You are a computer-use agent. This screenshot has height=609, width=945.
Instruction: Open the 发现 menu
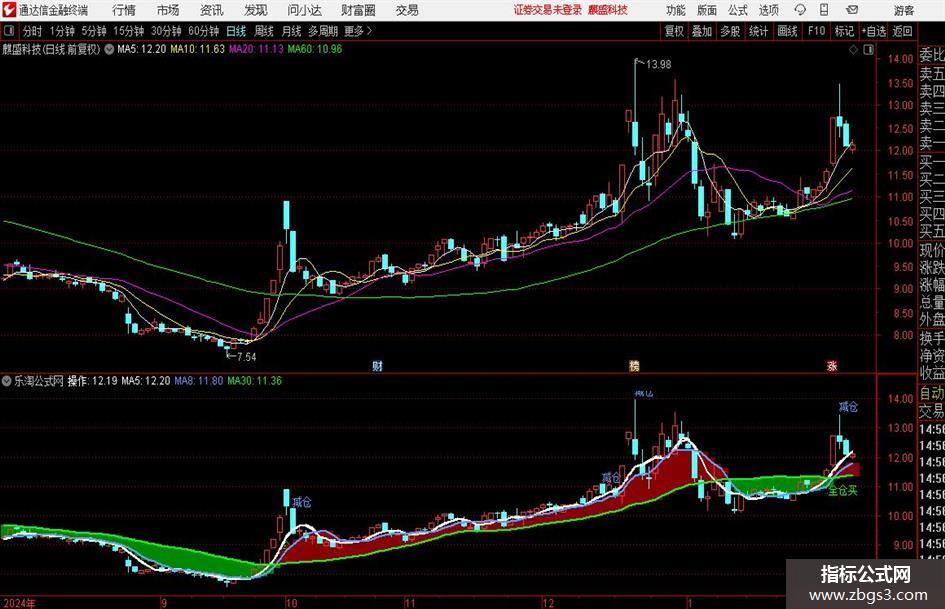click(x=256, y=10)
